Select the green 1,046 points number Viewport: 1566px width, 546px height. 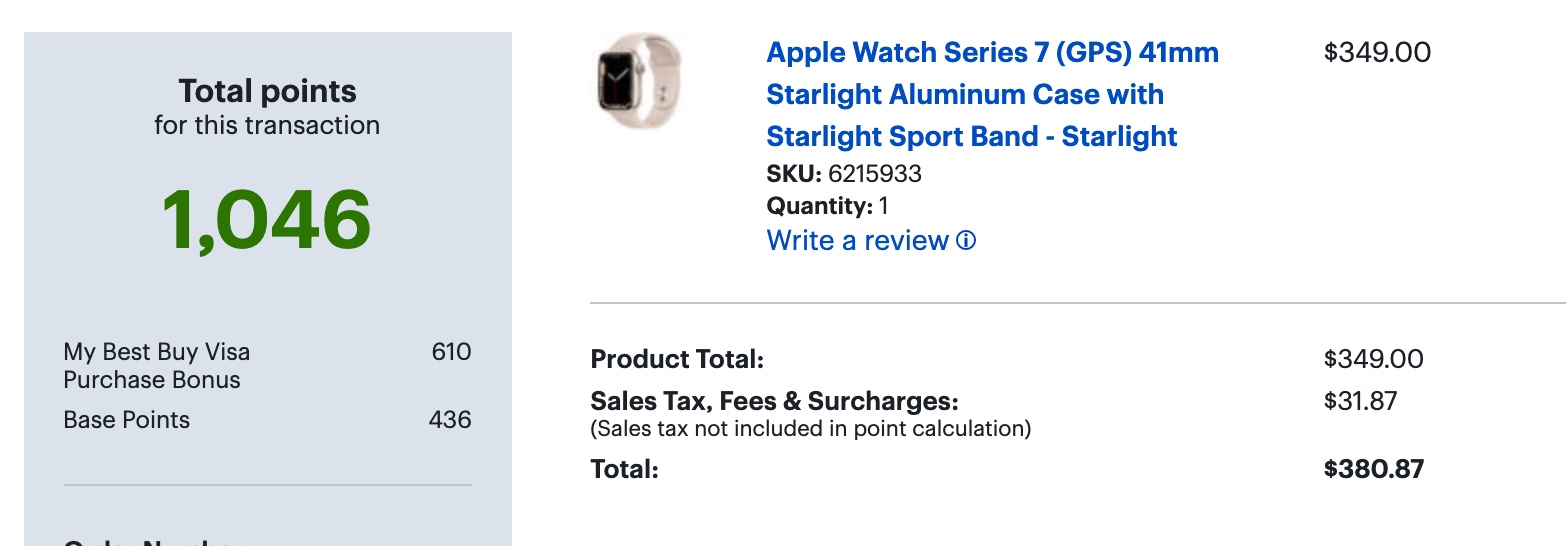[266, 220]
